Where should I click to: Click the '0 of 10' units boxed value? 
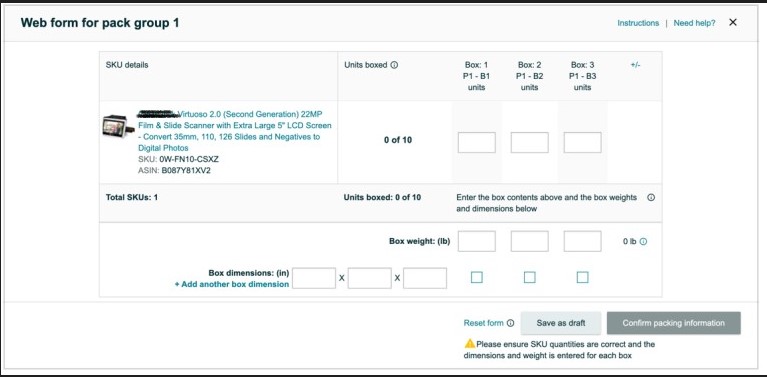(x=398, y=140)
